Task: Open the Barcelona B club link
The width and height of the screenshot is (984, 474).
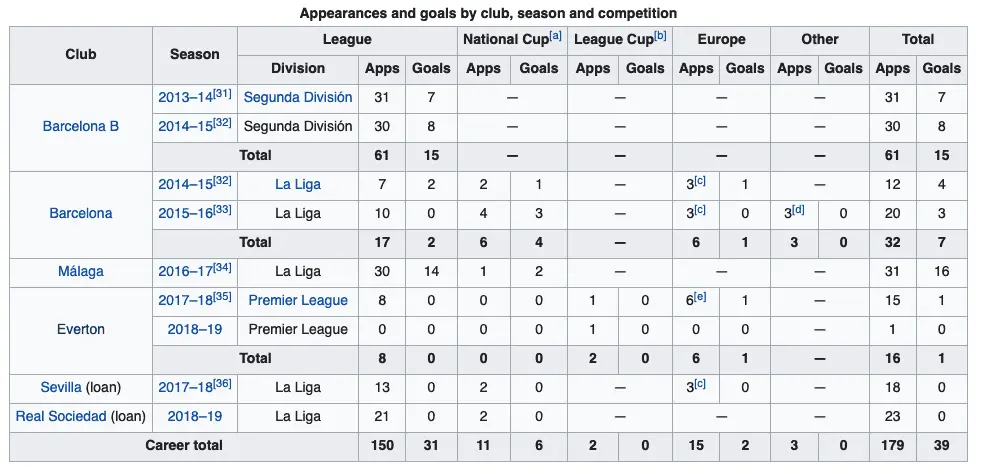Action: [x=80, y=127]
